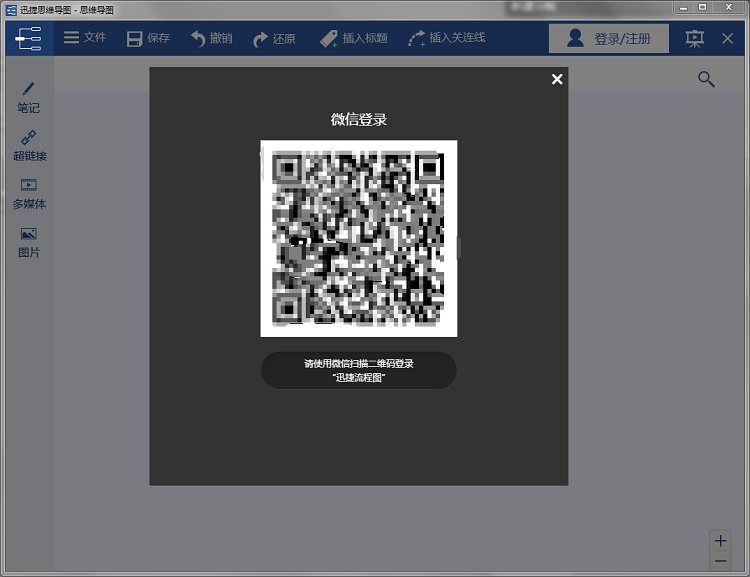Click the 微信登录 heading text
This screenshot has width=750, height=577.
(x=359, y=119)
